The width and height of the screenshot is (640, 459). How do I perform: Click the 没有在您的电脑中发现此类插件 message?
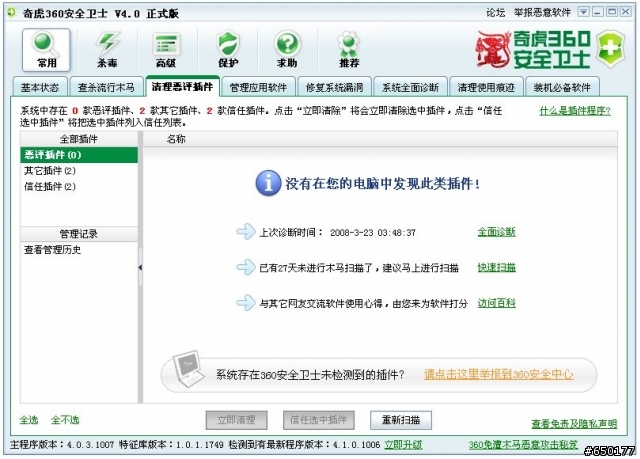(x=382, y=184)
